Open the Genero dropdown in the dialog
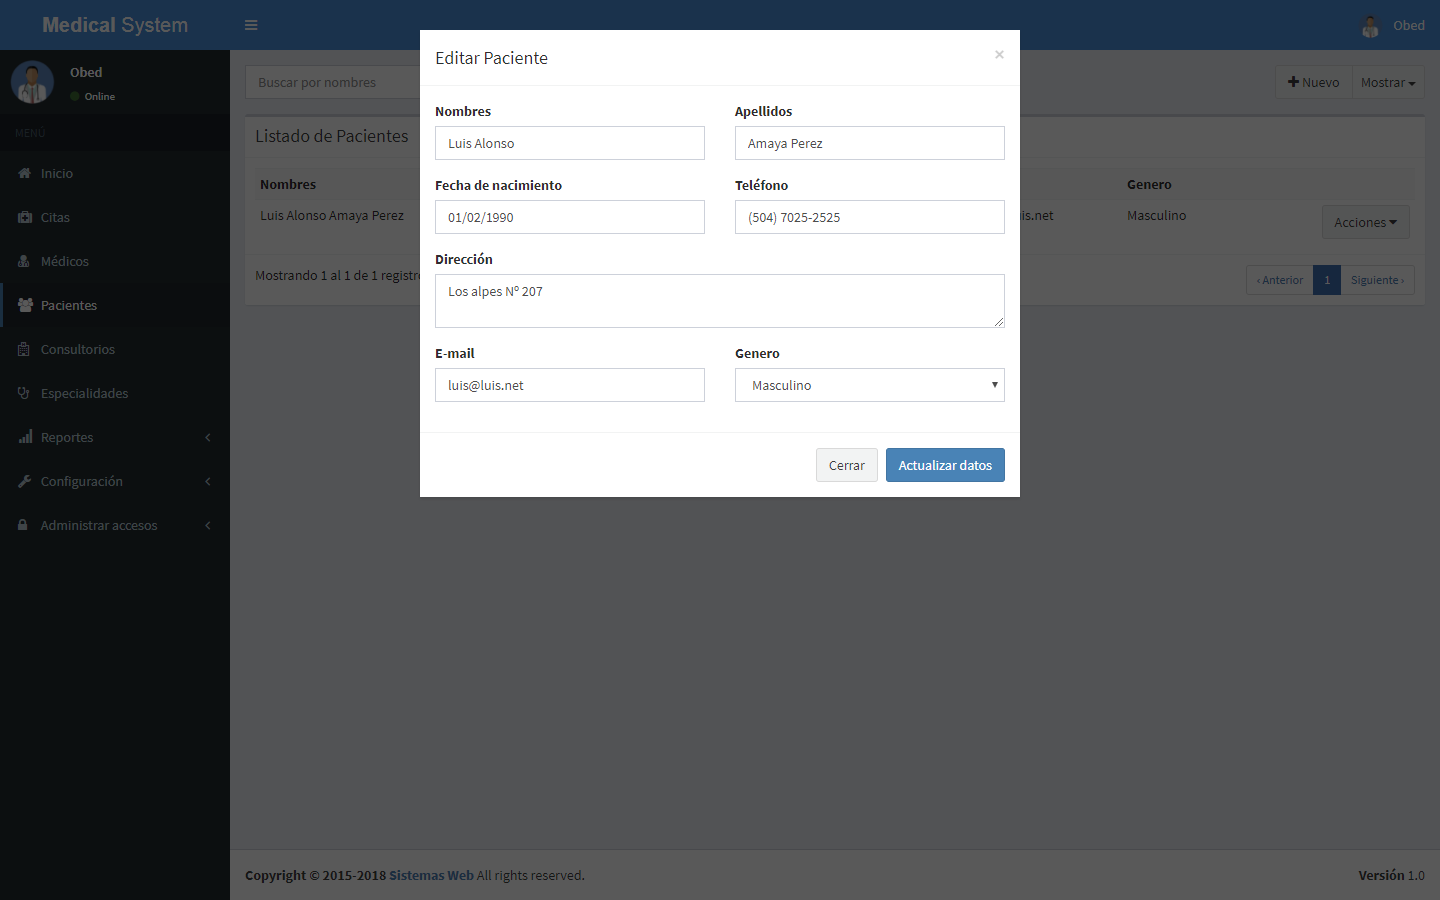 [870, 385]
